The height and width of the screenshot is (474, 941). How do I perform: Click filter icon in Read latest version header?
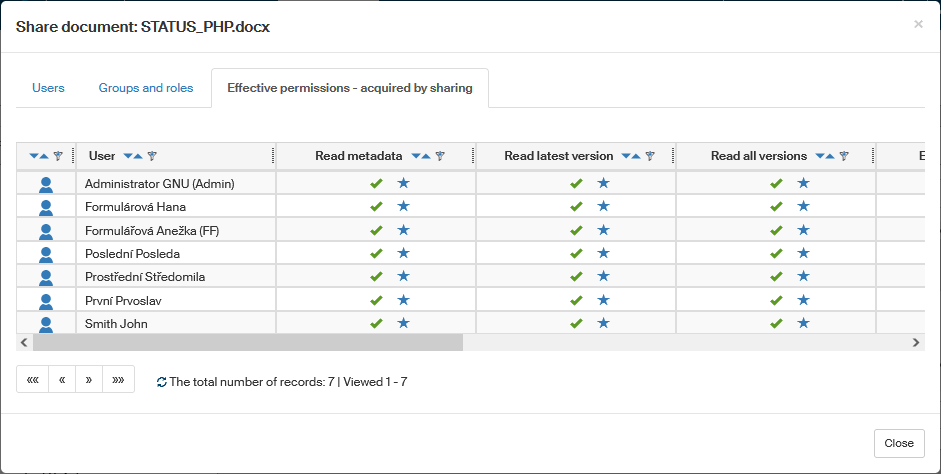click(650, 156)
